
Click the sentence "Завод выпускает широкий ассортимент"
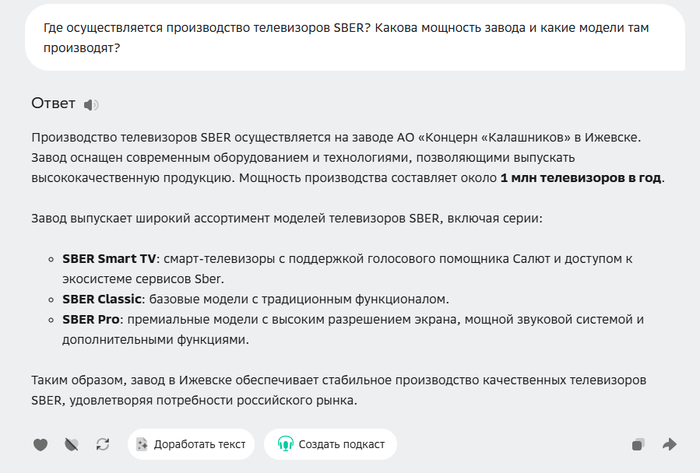[300, 218]
